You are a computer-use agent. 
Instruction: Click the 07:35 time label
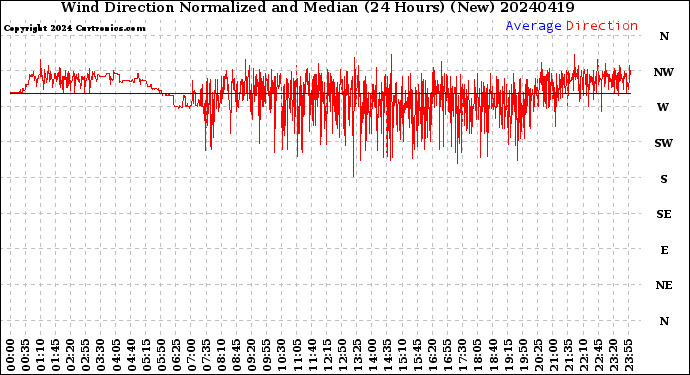tap(206, 355)
